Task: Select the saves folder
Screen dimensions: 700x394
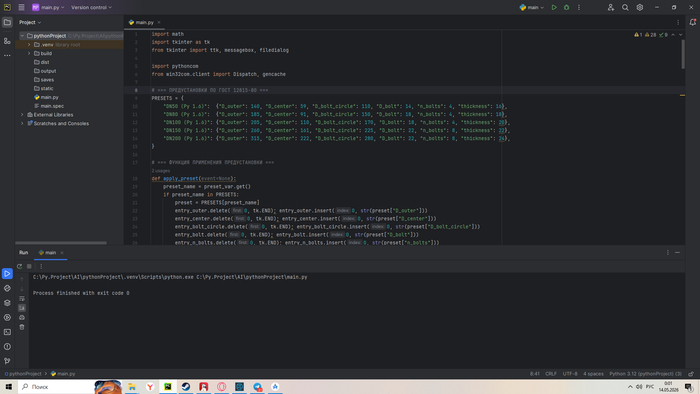Action: [x=44, y=80]
